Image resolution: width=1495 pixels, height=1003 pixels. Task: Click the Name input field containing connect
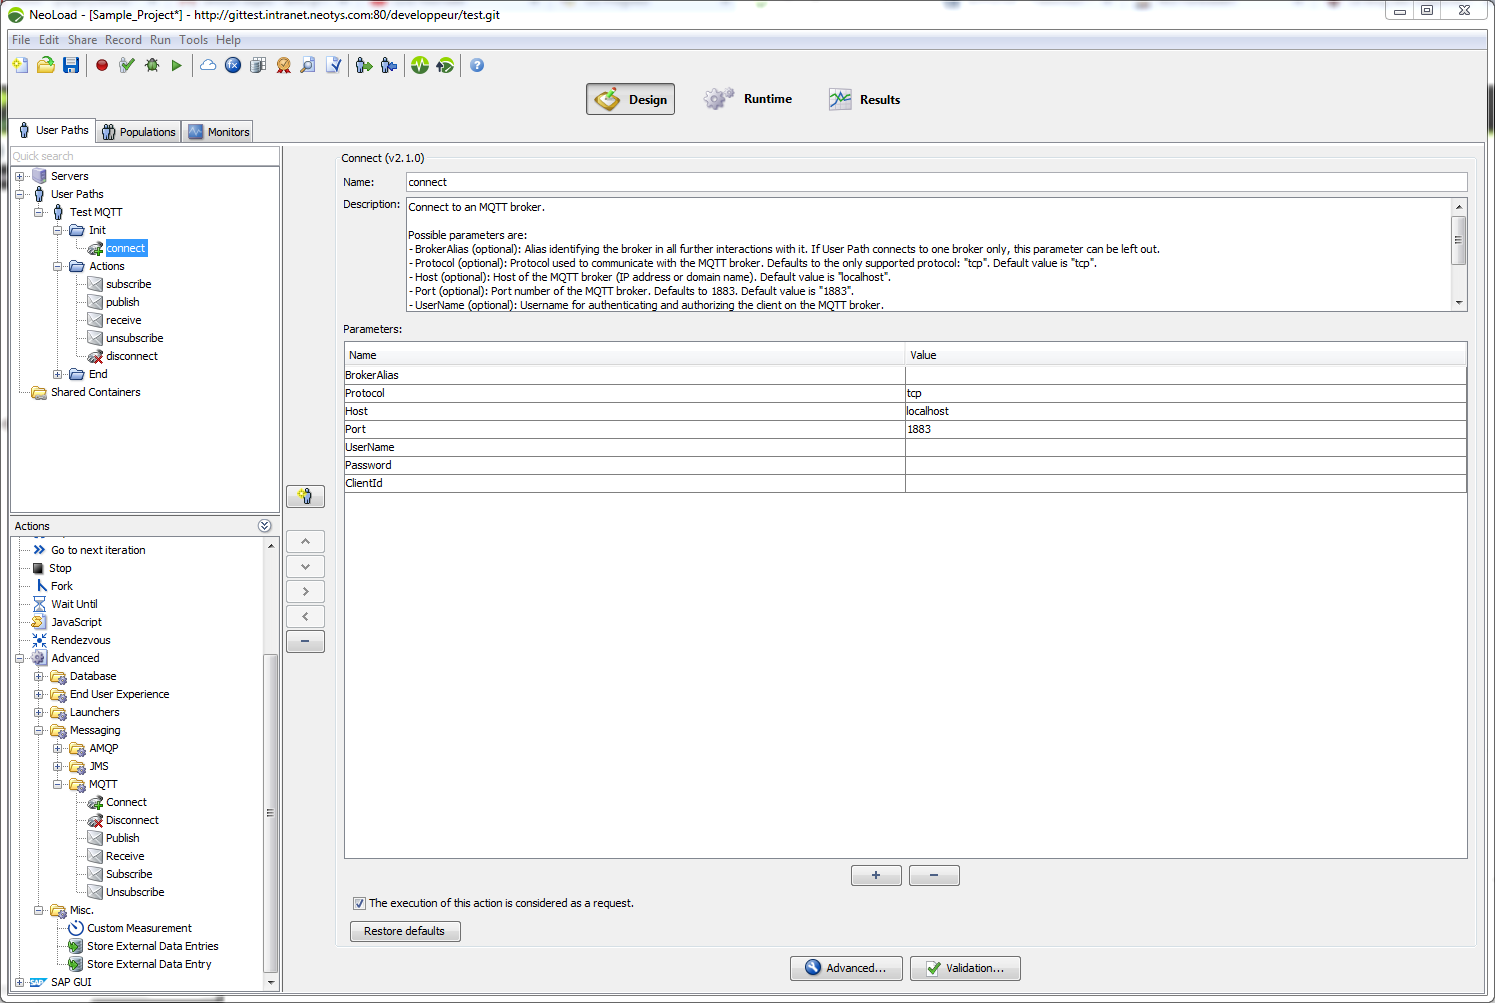point(935,182)
